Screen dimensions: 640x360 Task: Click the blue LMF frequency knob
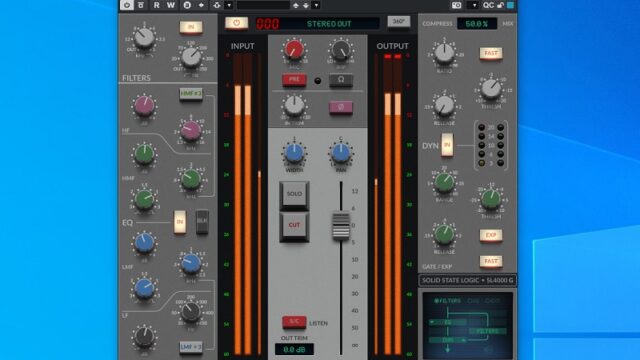click(x=191, y=264)
